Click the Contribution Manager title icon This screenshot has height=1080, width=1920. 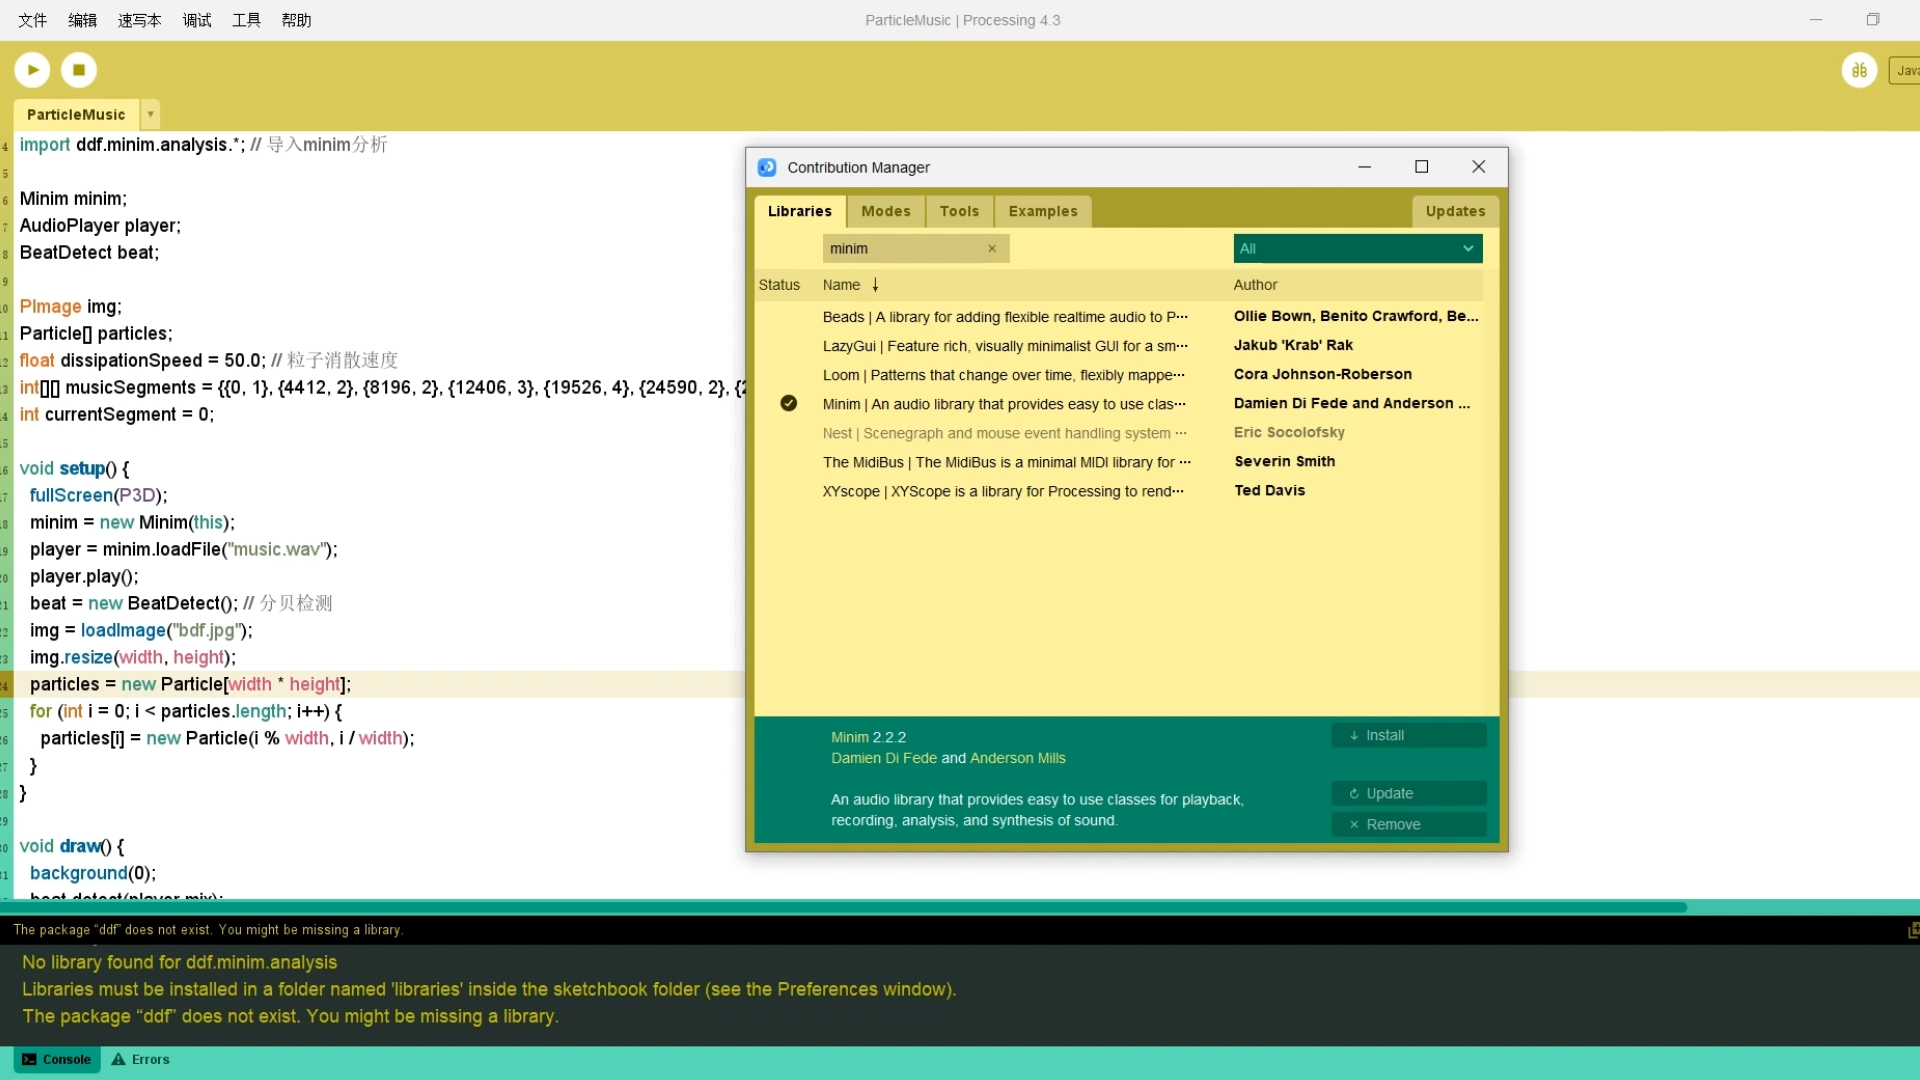pyautogui.click(x=767, y=167)
